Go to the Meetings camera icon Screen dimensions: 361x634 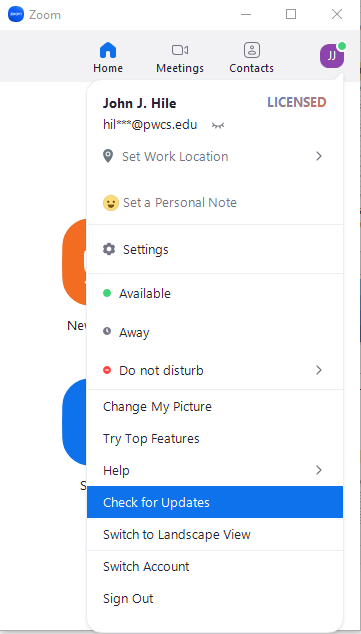point(180,50)
